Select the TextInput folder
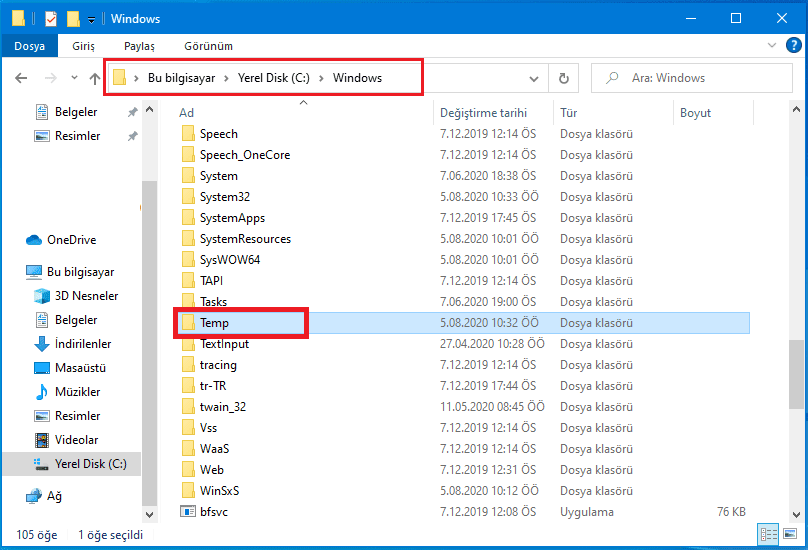Image resolution: width=808 pixels, height=550 pixels. pyautogui.click(x=224, y=344)
